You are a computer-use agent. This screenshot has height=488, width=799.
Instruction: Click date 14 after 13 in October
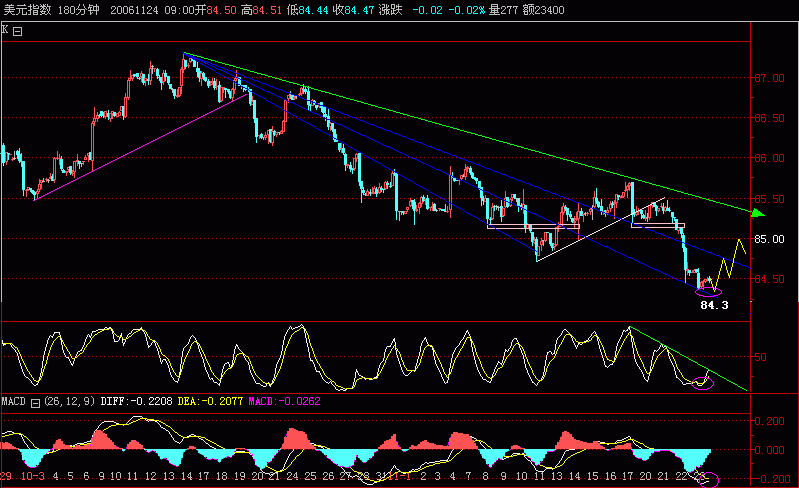[x=187, y=476]
